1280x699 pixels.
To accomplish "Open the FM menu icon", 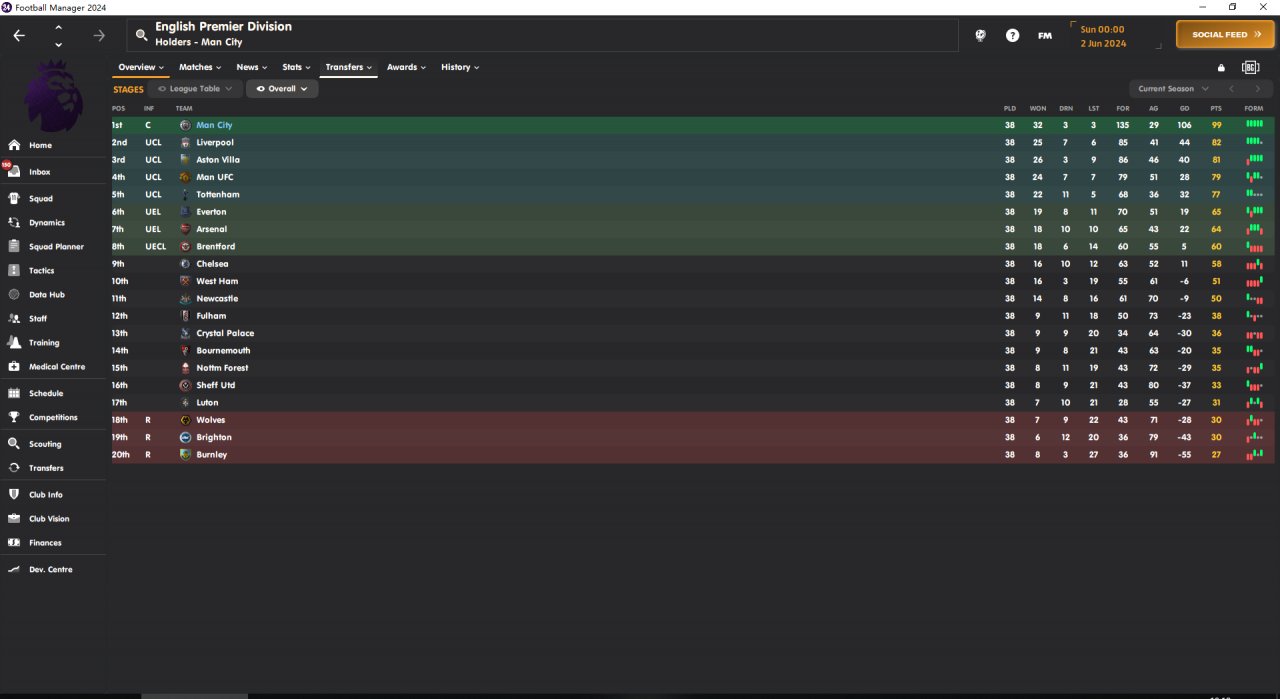I will (x=1045, y=35).
